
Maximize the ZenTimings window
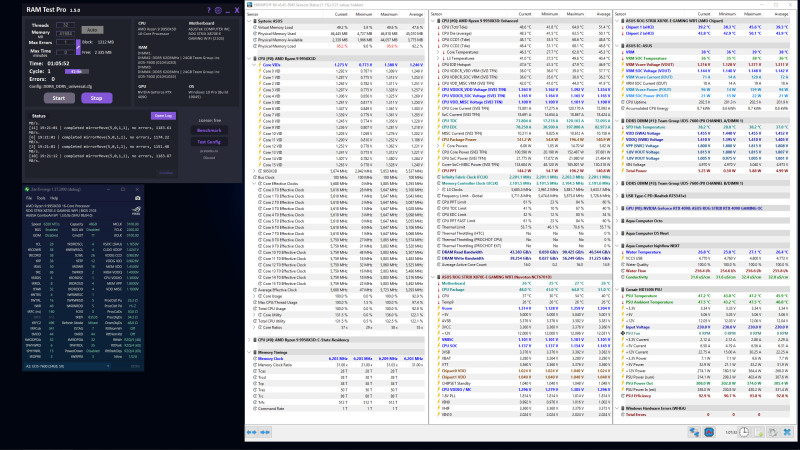[123, 189]
